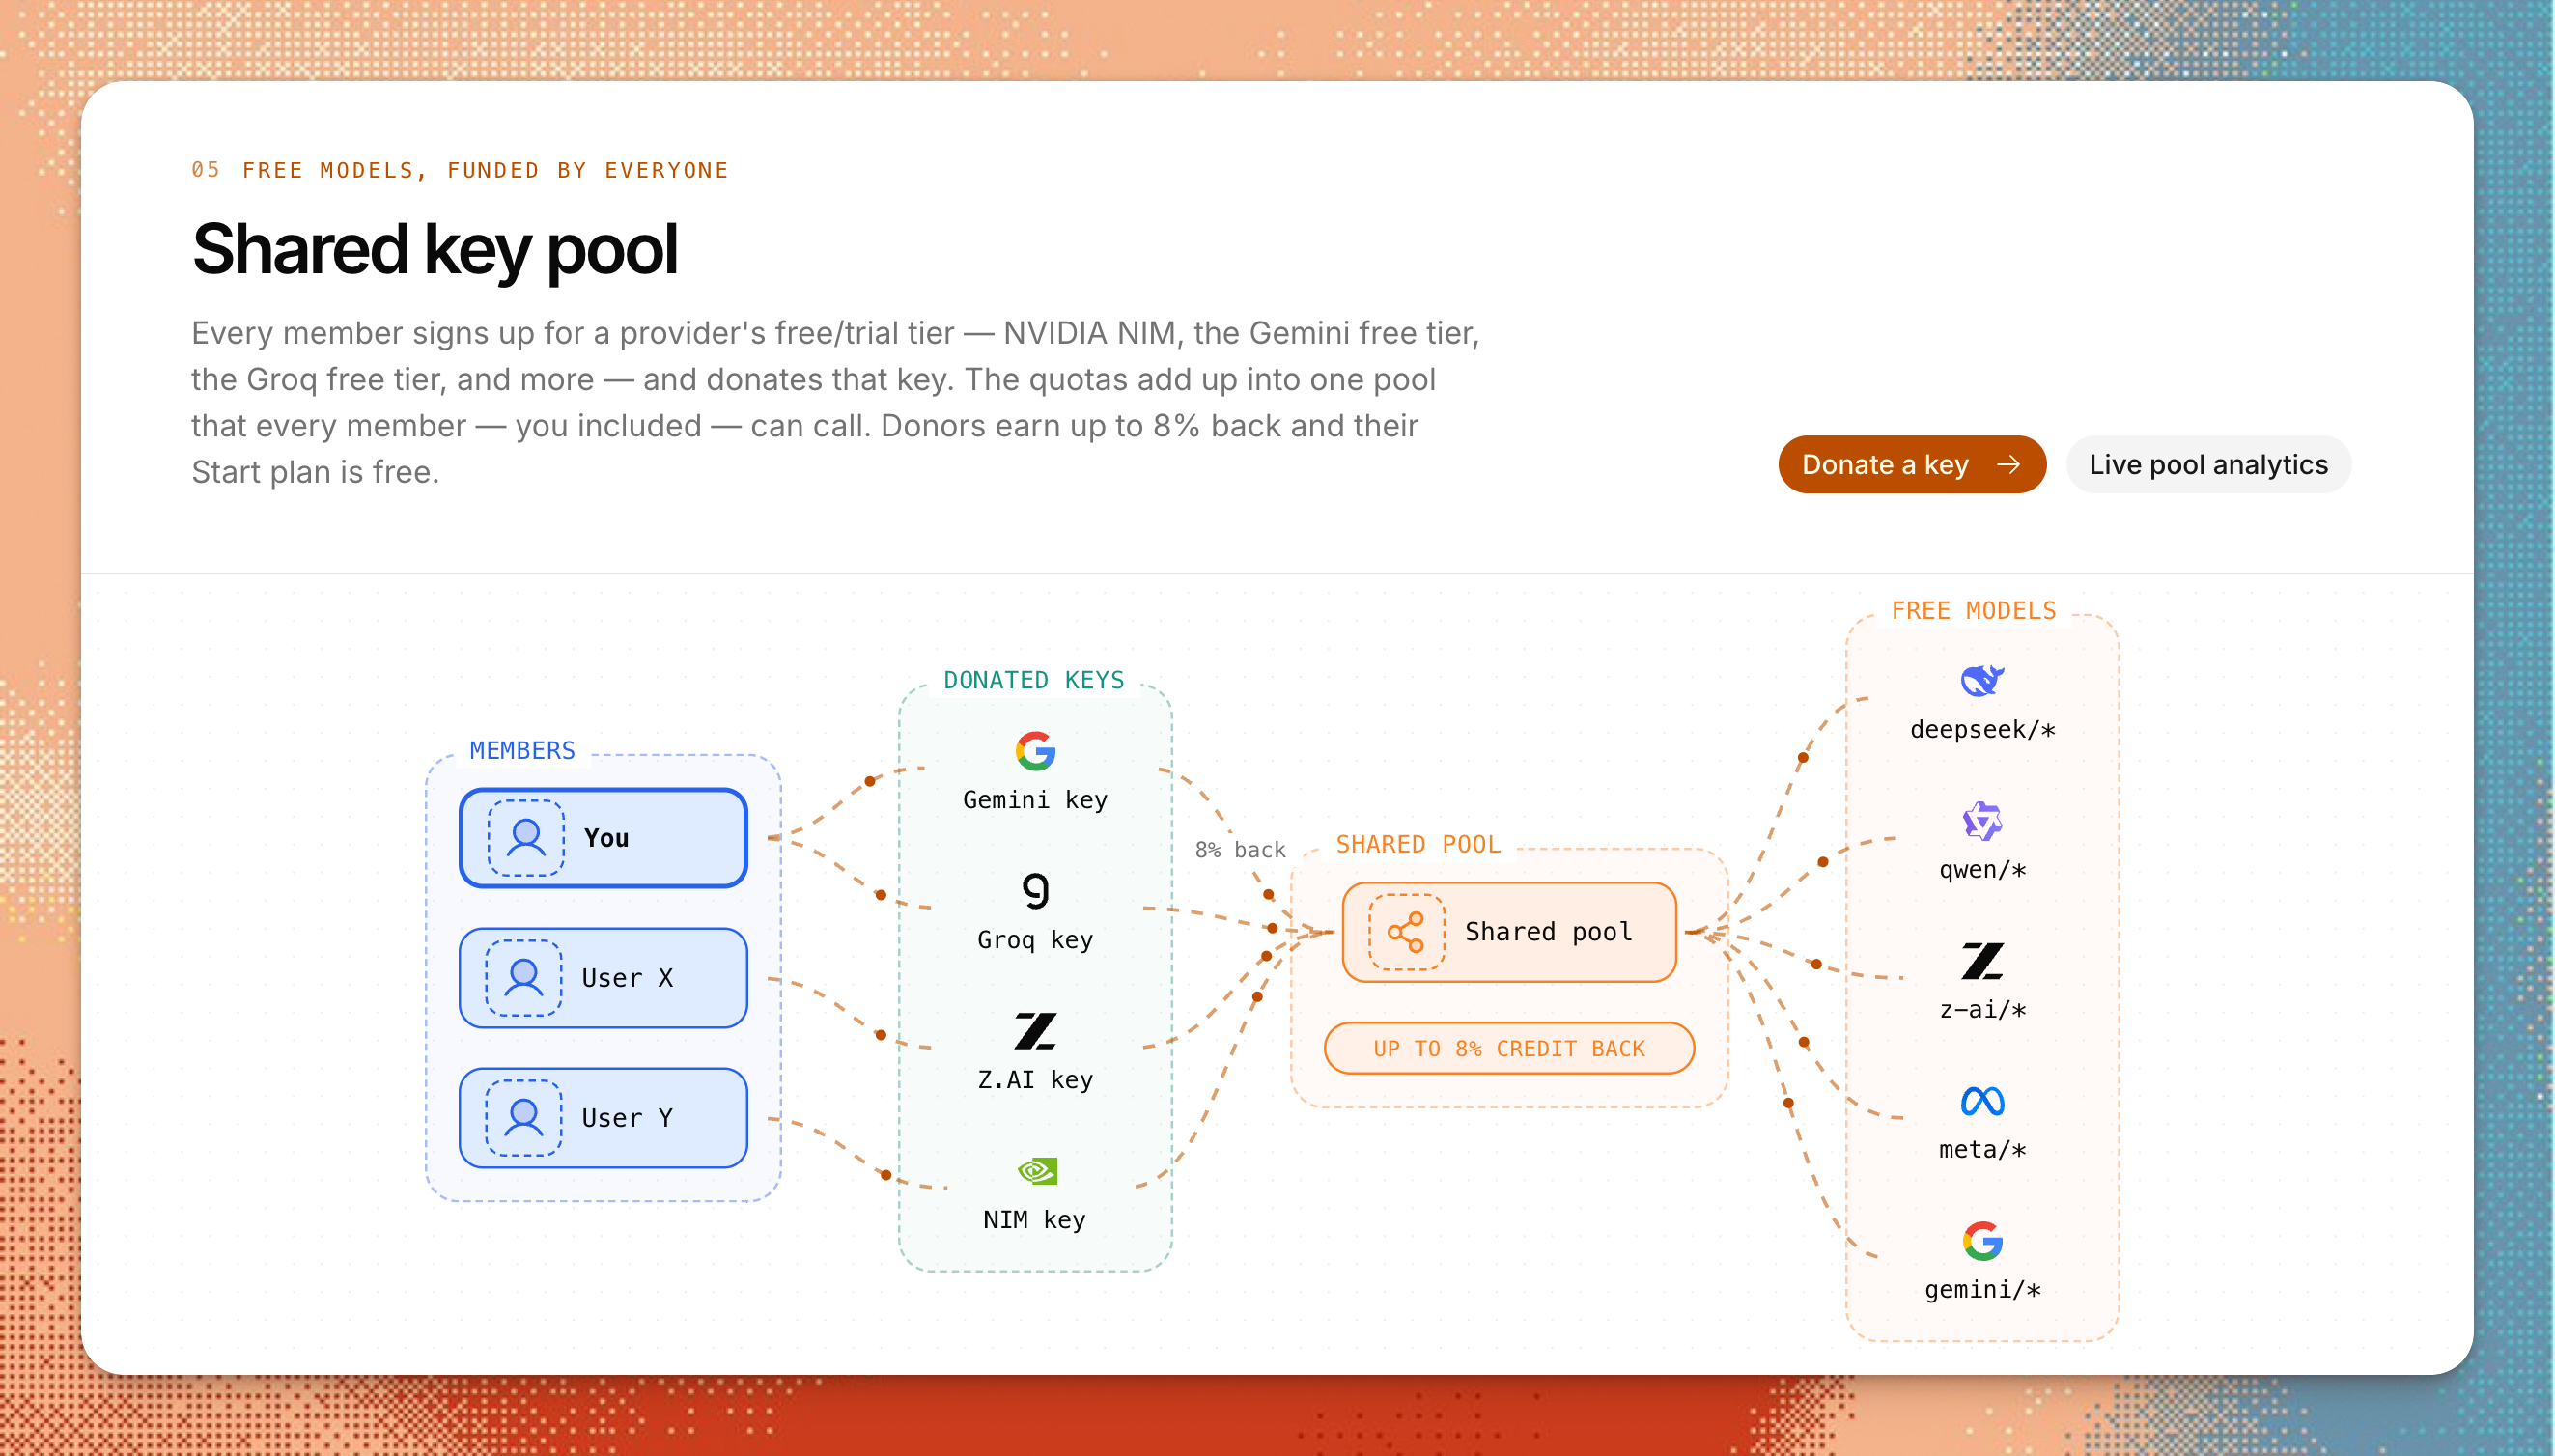Click the Groq logo icon
Viewport: 2555px width, 1456px height.
(1035, 890)
